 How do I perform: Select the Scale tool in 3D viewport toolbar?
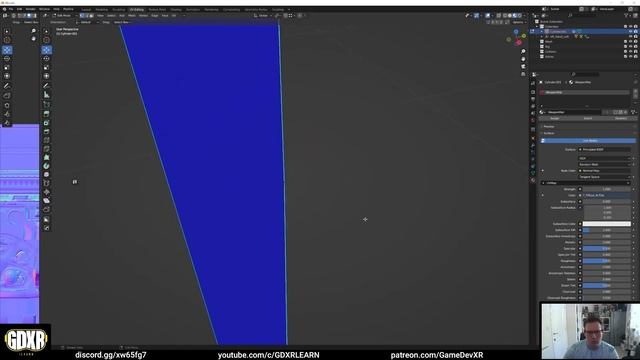coord(47,67)
